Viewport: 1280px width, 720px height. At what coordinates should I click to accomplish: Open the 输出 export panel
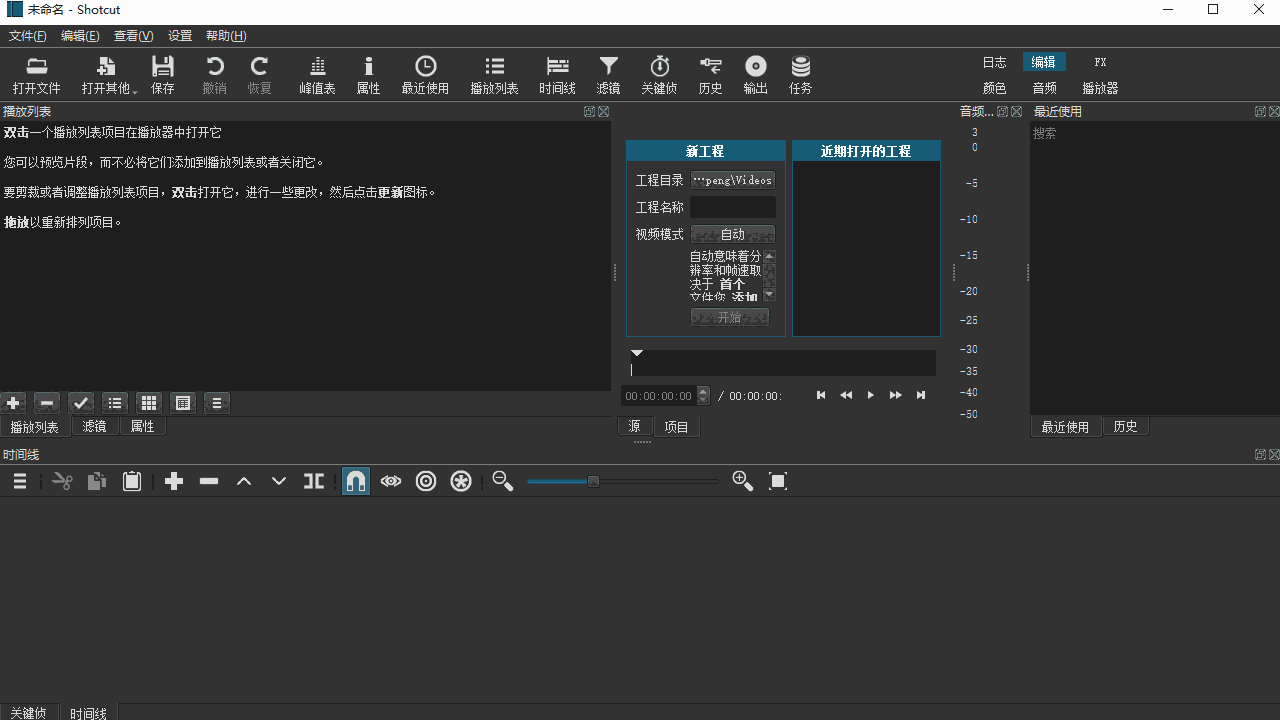pos(755,75)
